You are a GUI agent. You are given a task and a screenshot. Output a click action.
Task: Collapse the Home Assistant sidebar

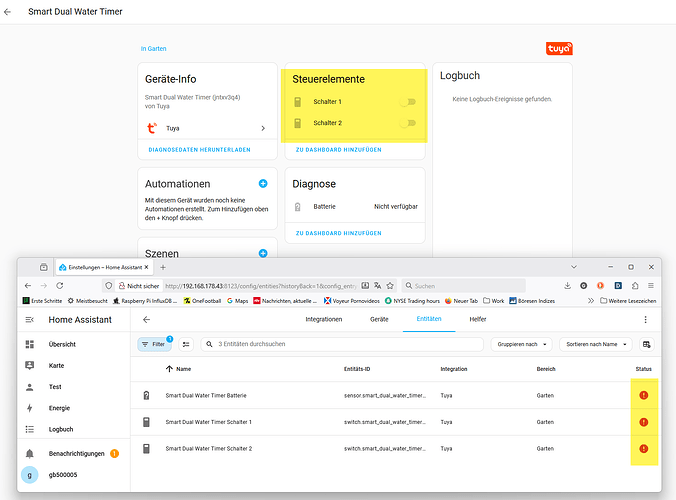[29, 319]
